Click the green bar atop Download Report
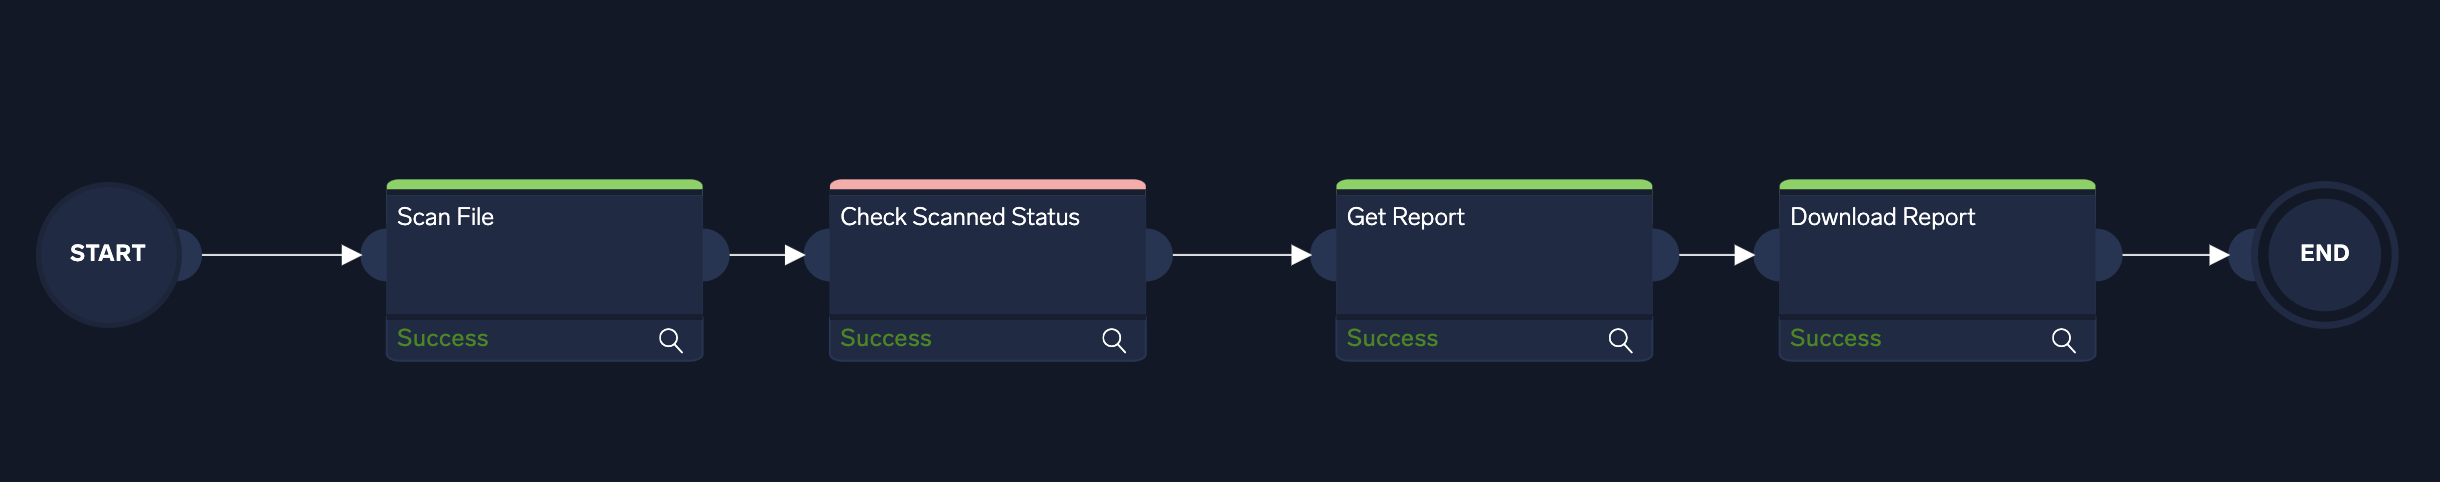The image size is (2440, 482). click(x=1937, y=185)
